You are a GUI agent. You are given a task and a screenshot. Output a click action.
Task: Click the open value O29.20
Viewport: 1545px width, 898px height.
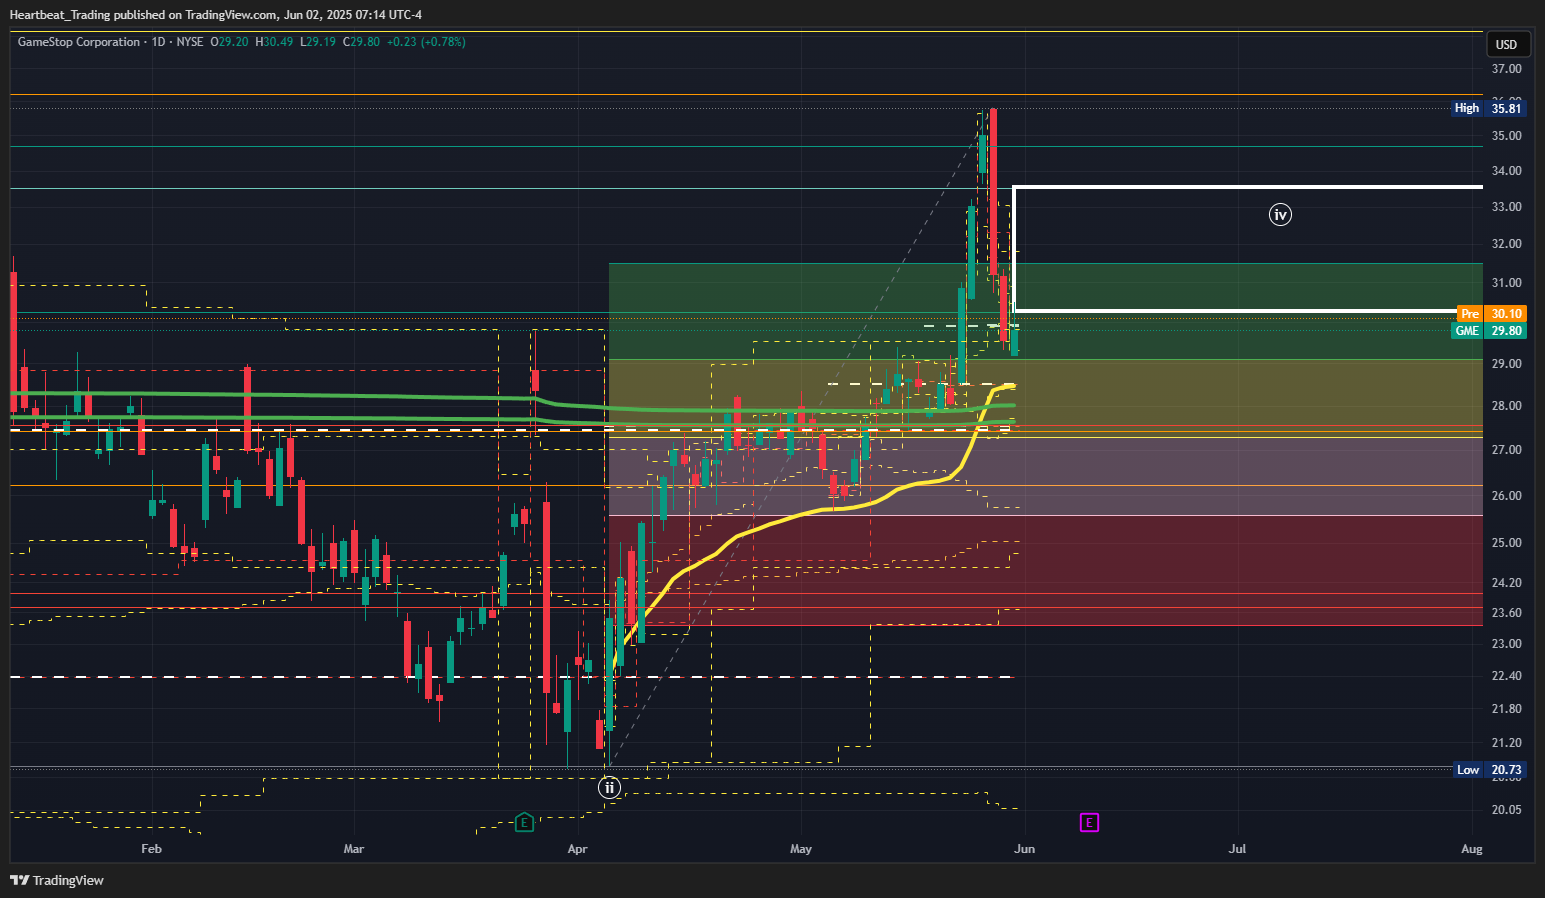pos(229,42)
